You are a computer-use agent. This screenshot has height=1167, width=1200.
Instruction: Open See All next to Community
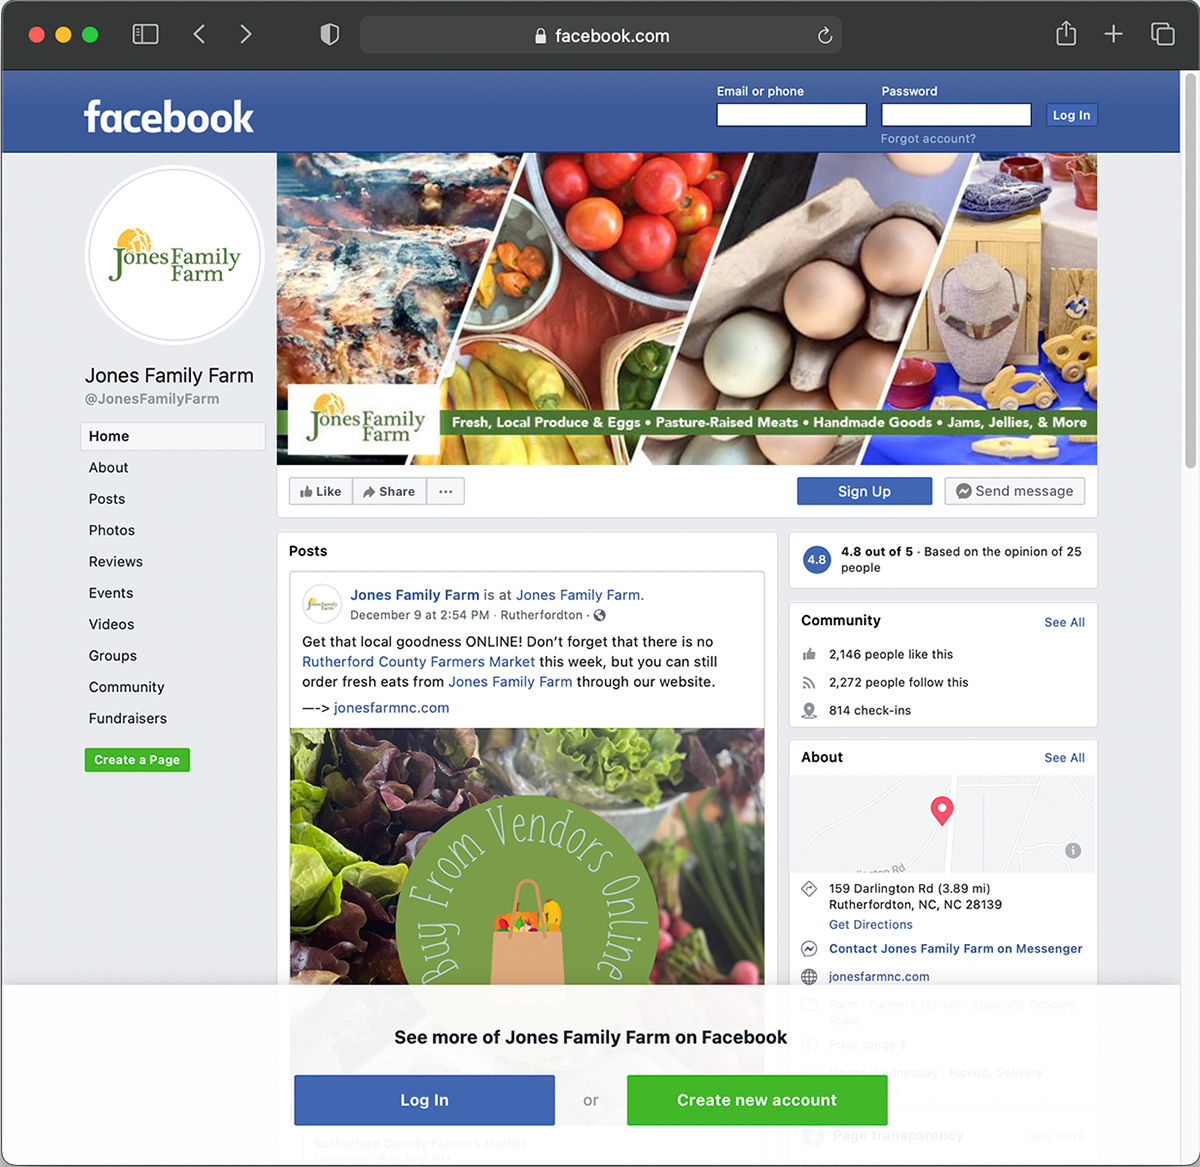tap(1064, 622)
